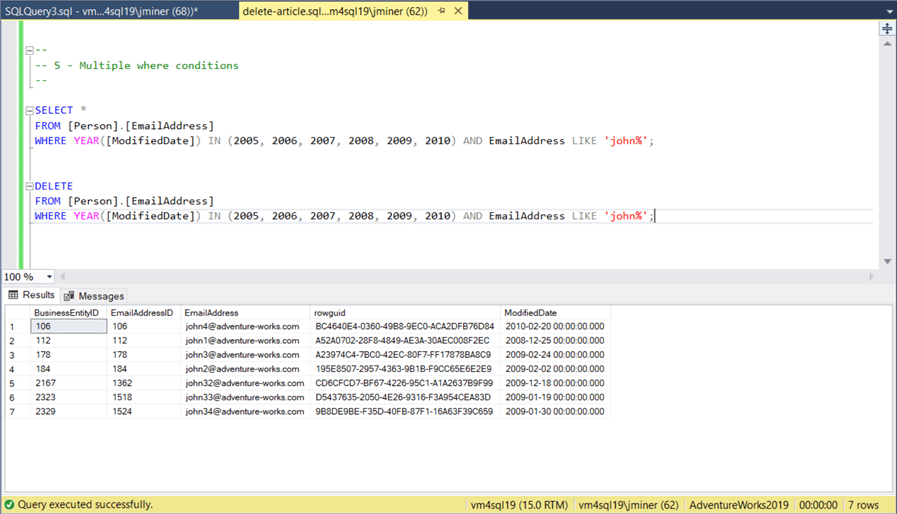Select row header 5 in results
This screenshot has height=514, width=897.
pyautogui.click(x=17, y=383)
